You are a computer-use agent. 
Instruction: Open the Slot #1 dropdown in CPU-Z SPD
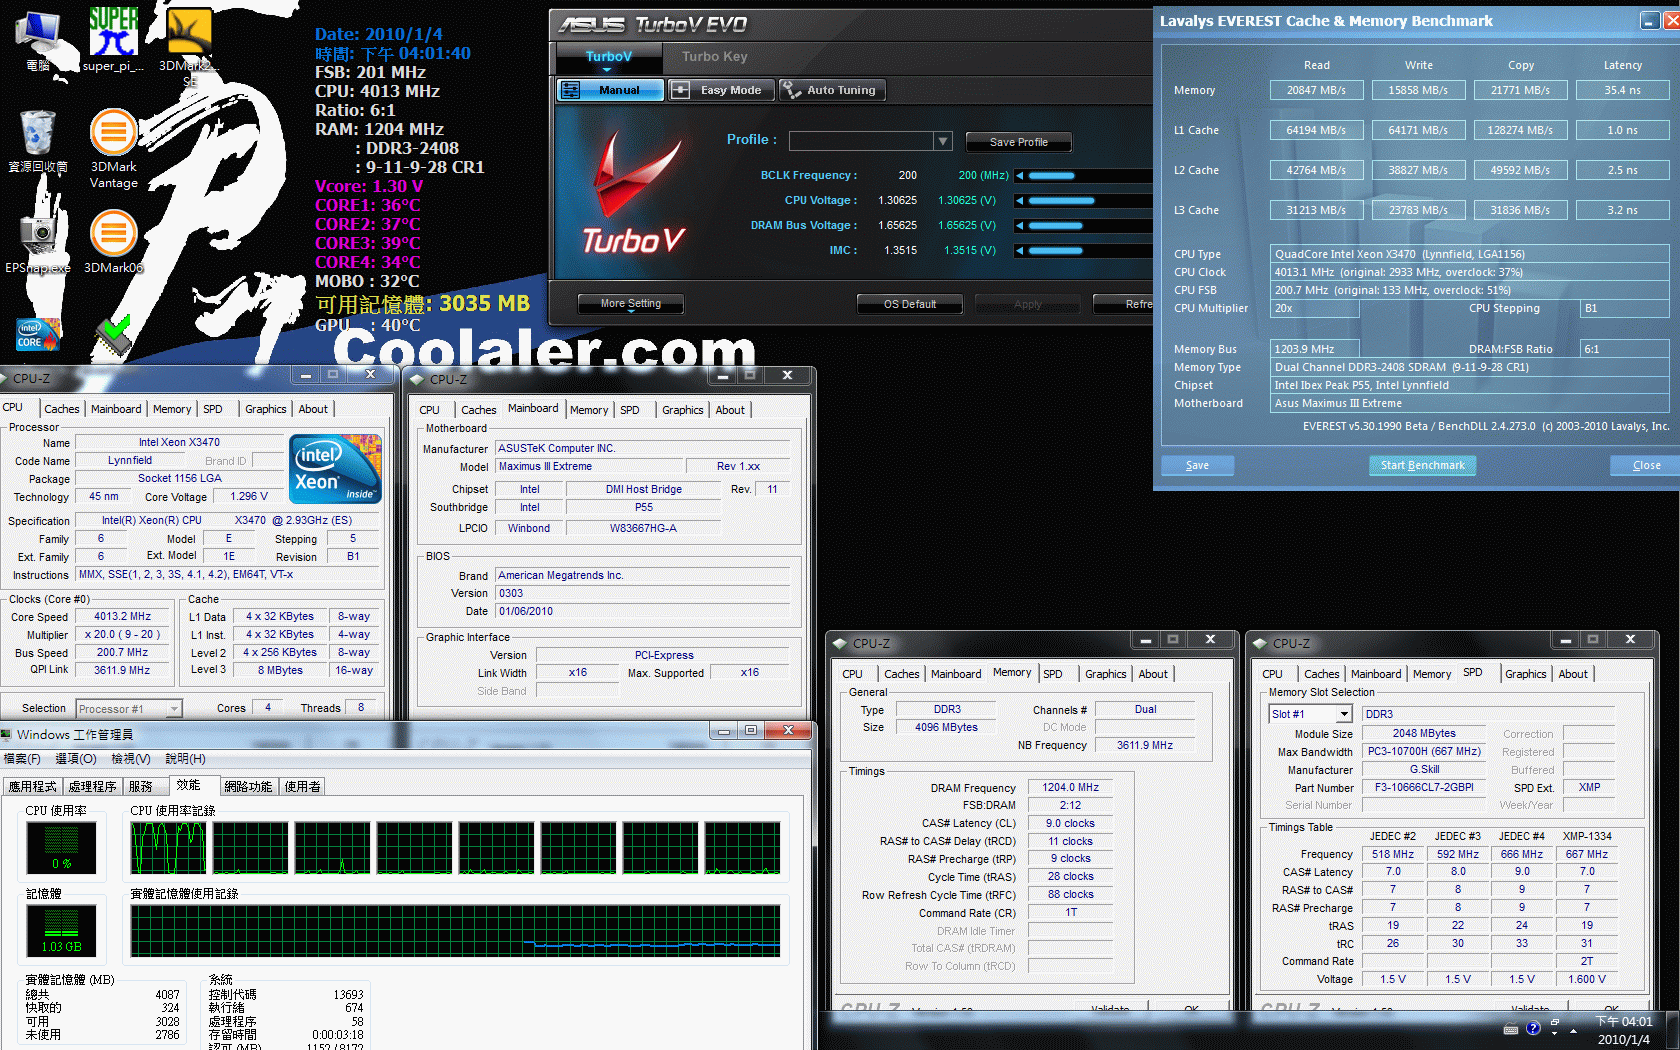click(1344, 714)
